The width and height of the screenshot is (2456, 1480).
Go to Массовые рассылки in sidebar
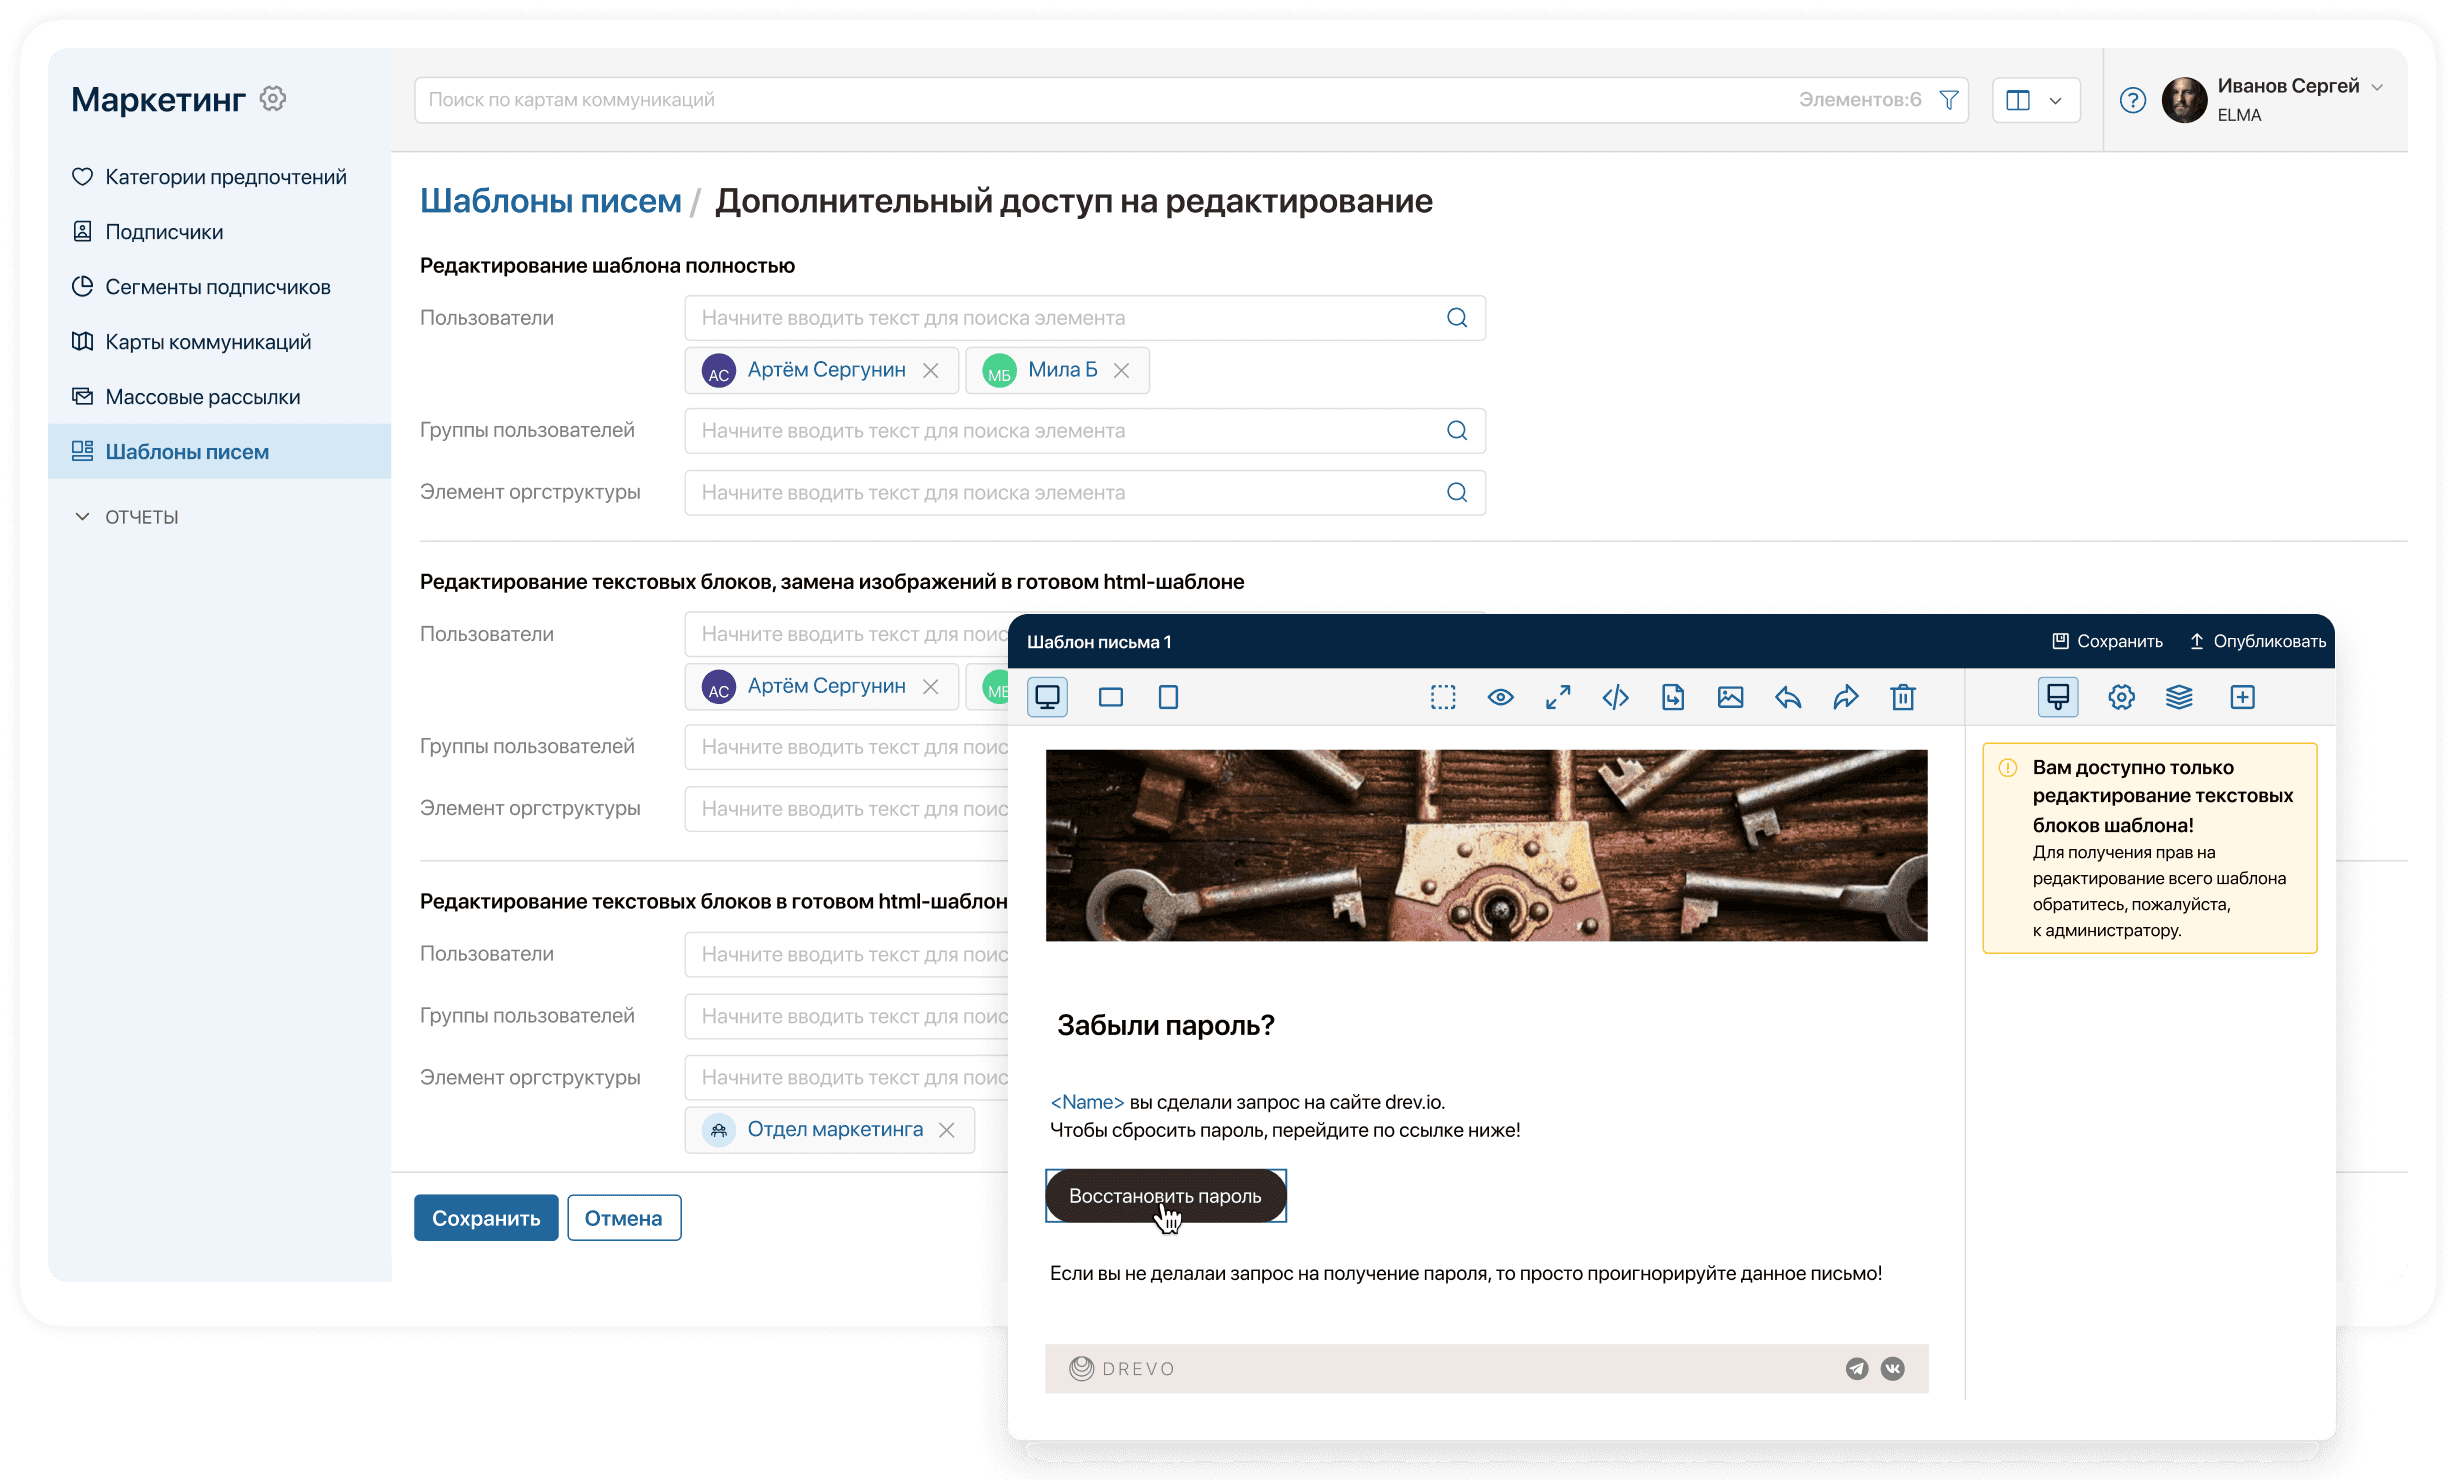[x=202, y=397]
